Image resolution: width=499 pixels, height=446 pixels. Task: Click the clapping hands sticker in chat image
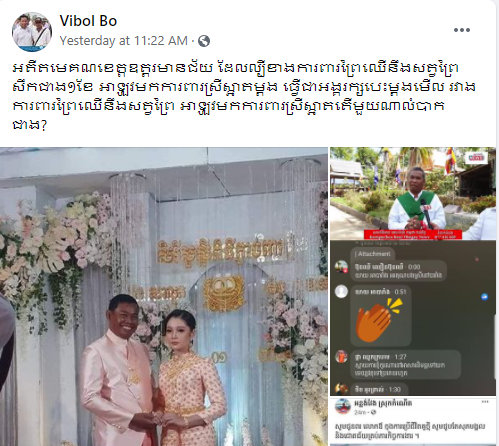click(x=378, y=318)
